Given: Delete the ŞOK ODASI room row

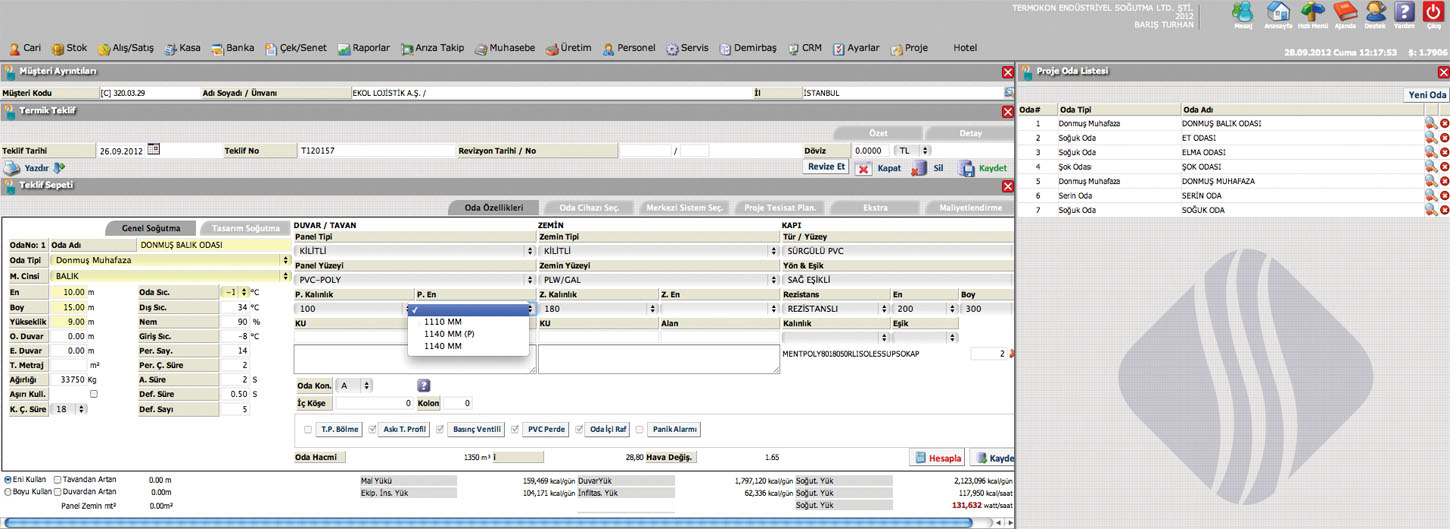Looking at the screenshot, I should point(1444,167).
